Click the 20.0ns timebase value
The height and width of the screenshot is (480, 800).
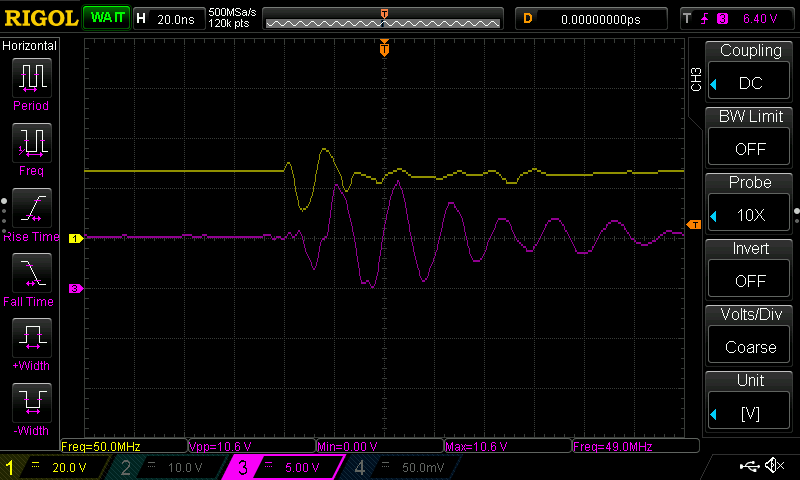coord(176,19)
